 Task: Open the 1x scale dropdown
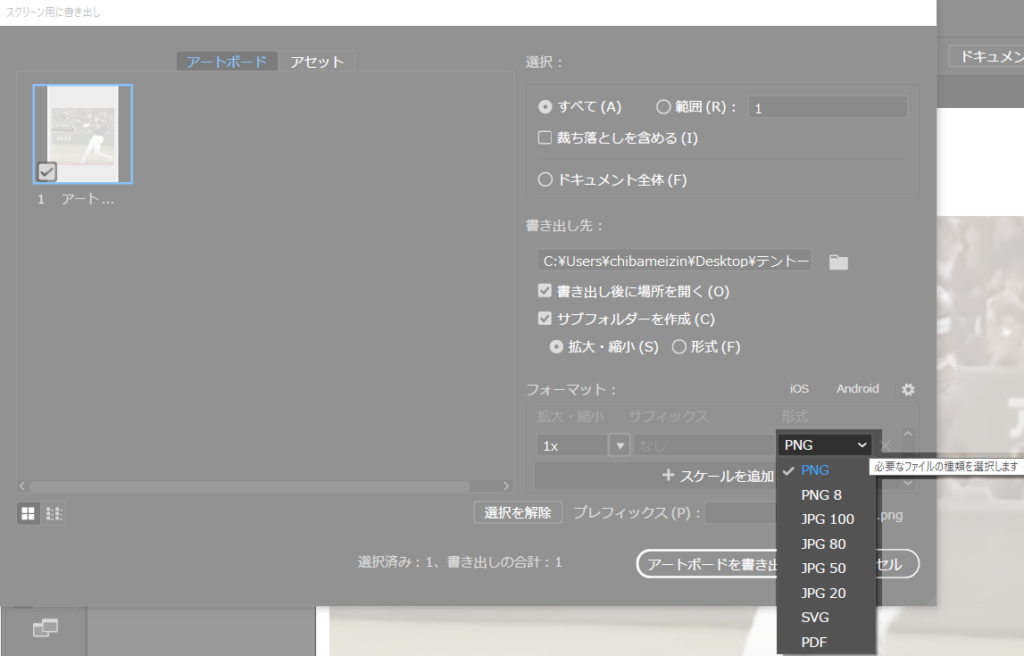tap(621, 444)
